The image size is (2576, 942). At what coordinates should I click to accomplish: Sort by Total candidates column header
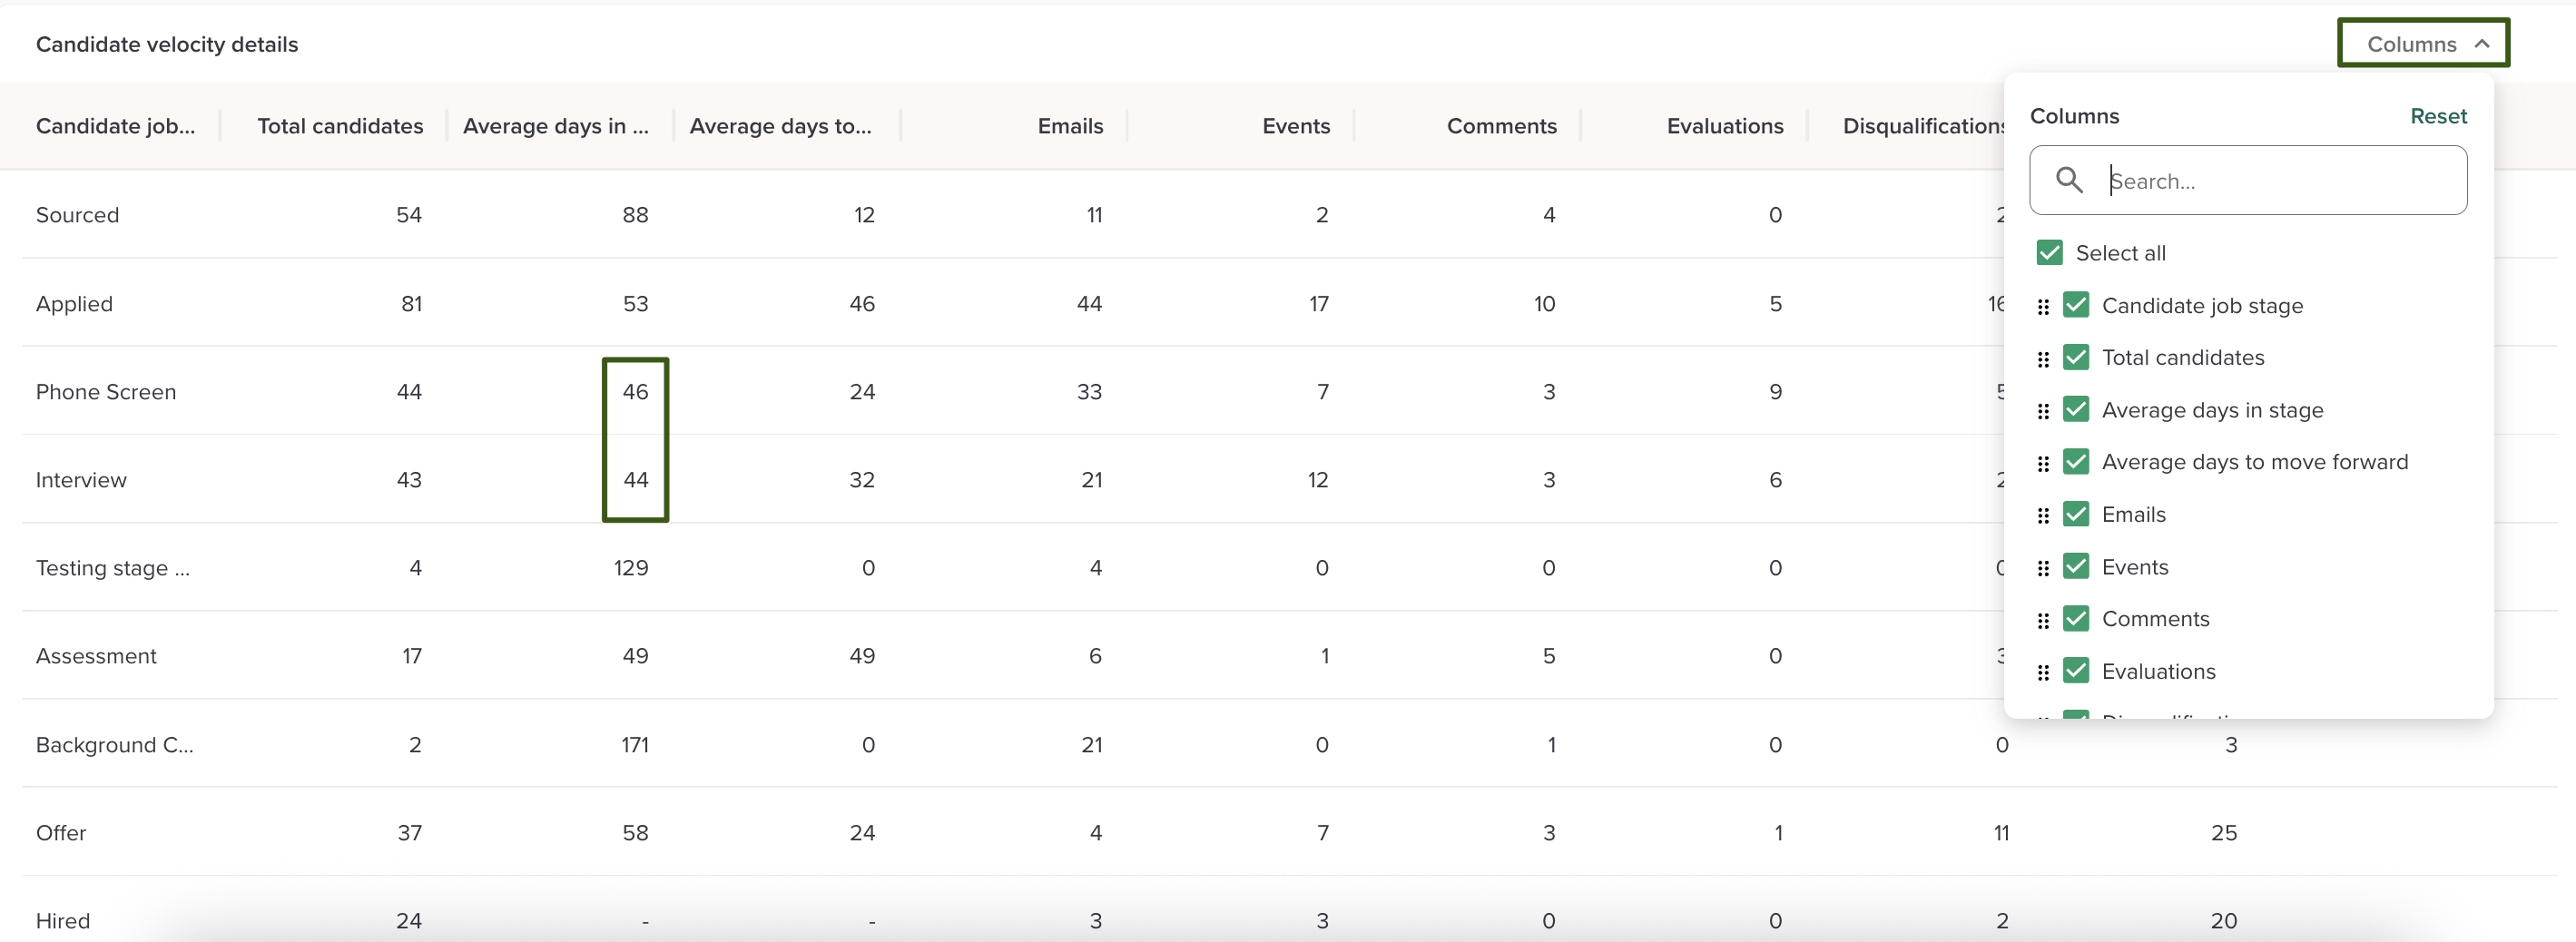click(340, 126)
